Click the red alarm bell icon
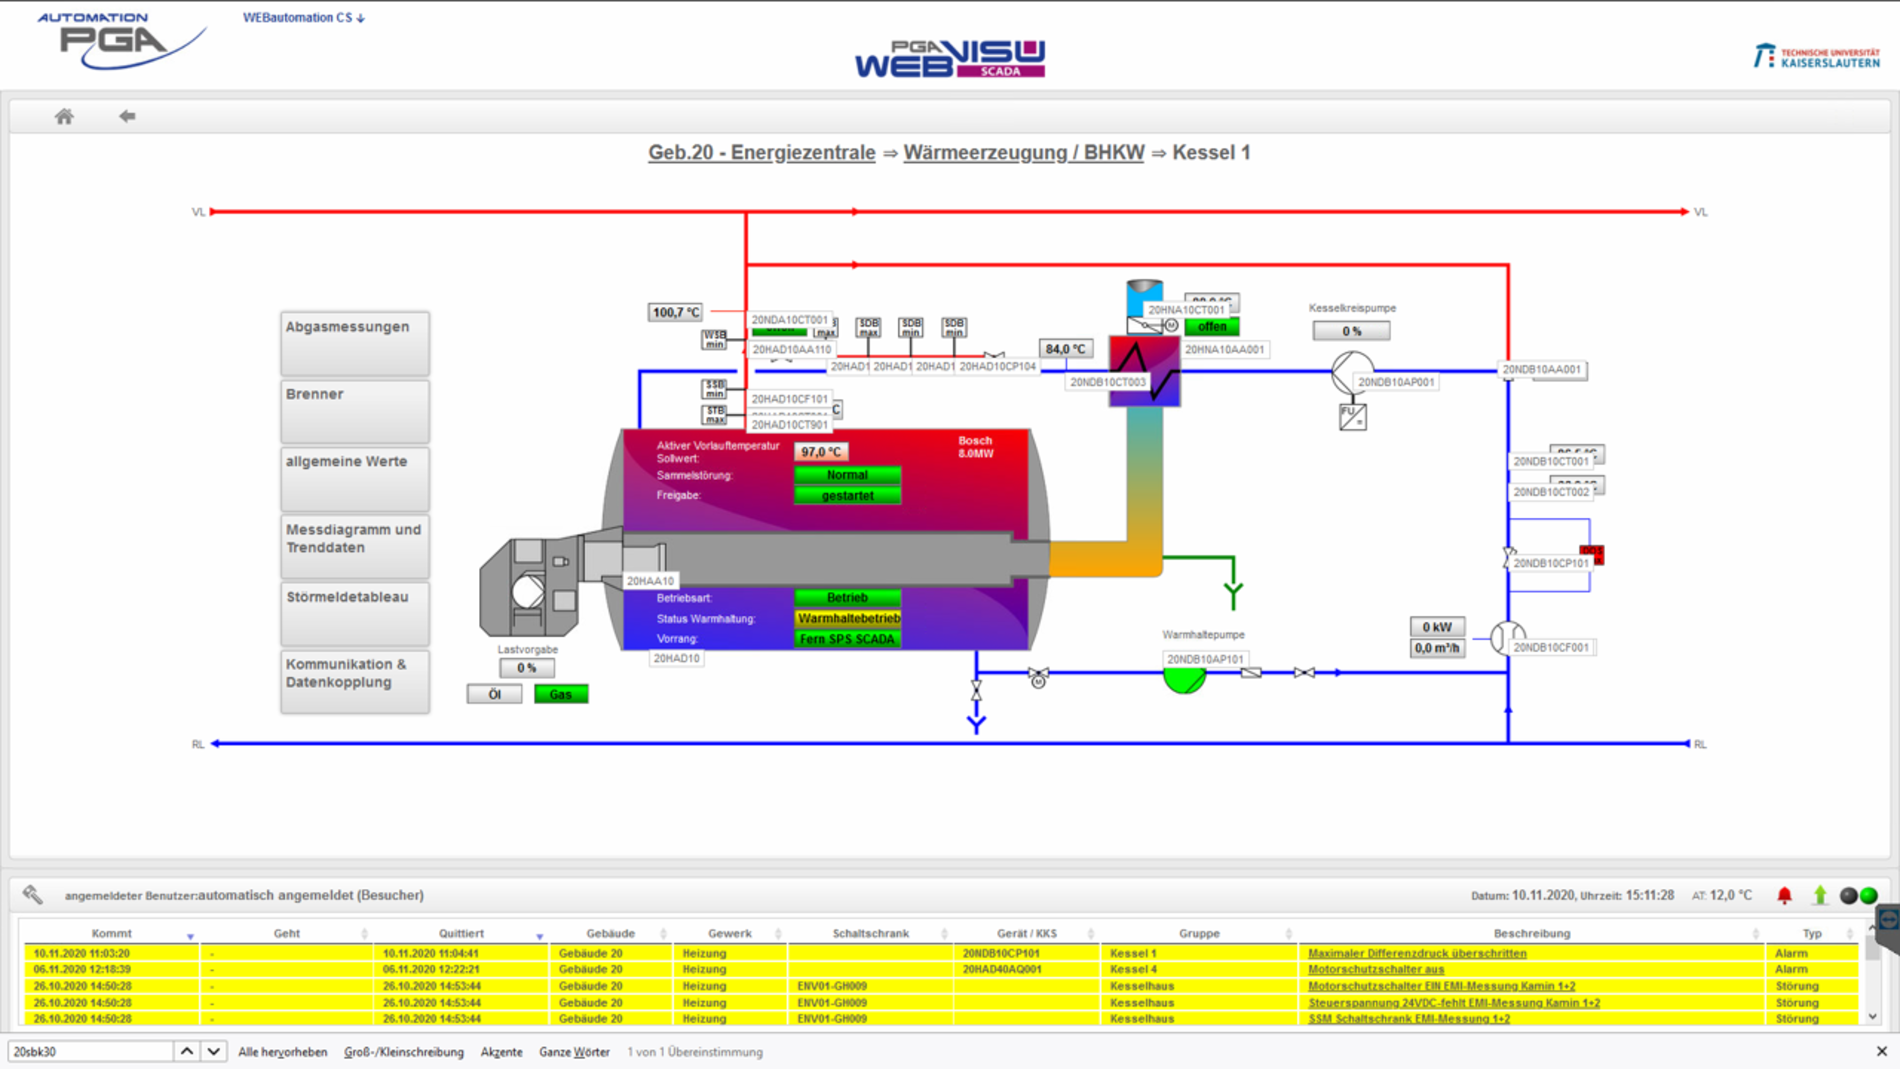1900x1069 pixels. click(1784, 895)
